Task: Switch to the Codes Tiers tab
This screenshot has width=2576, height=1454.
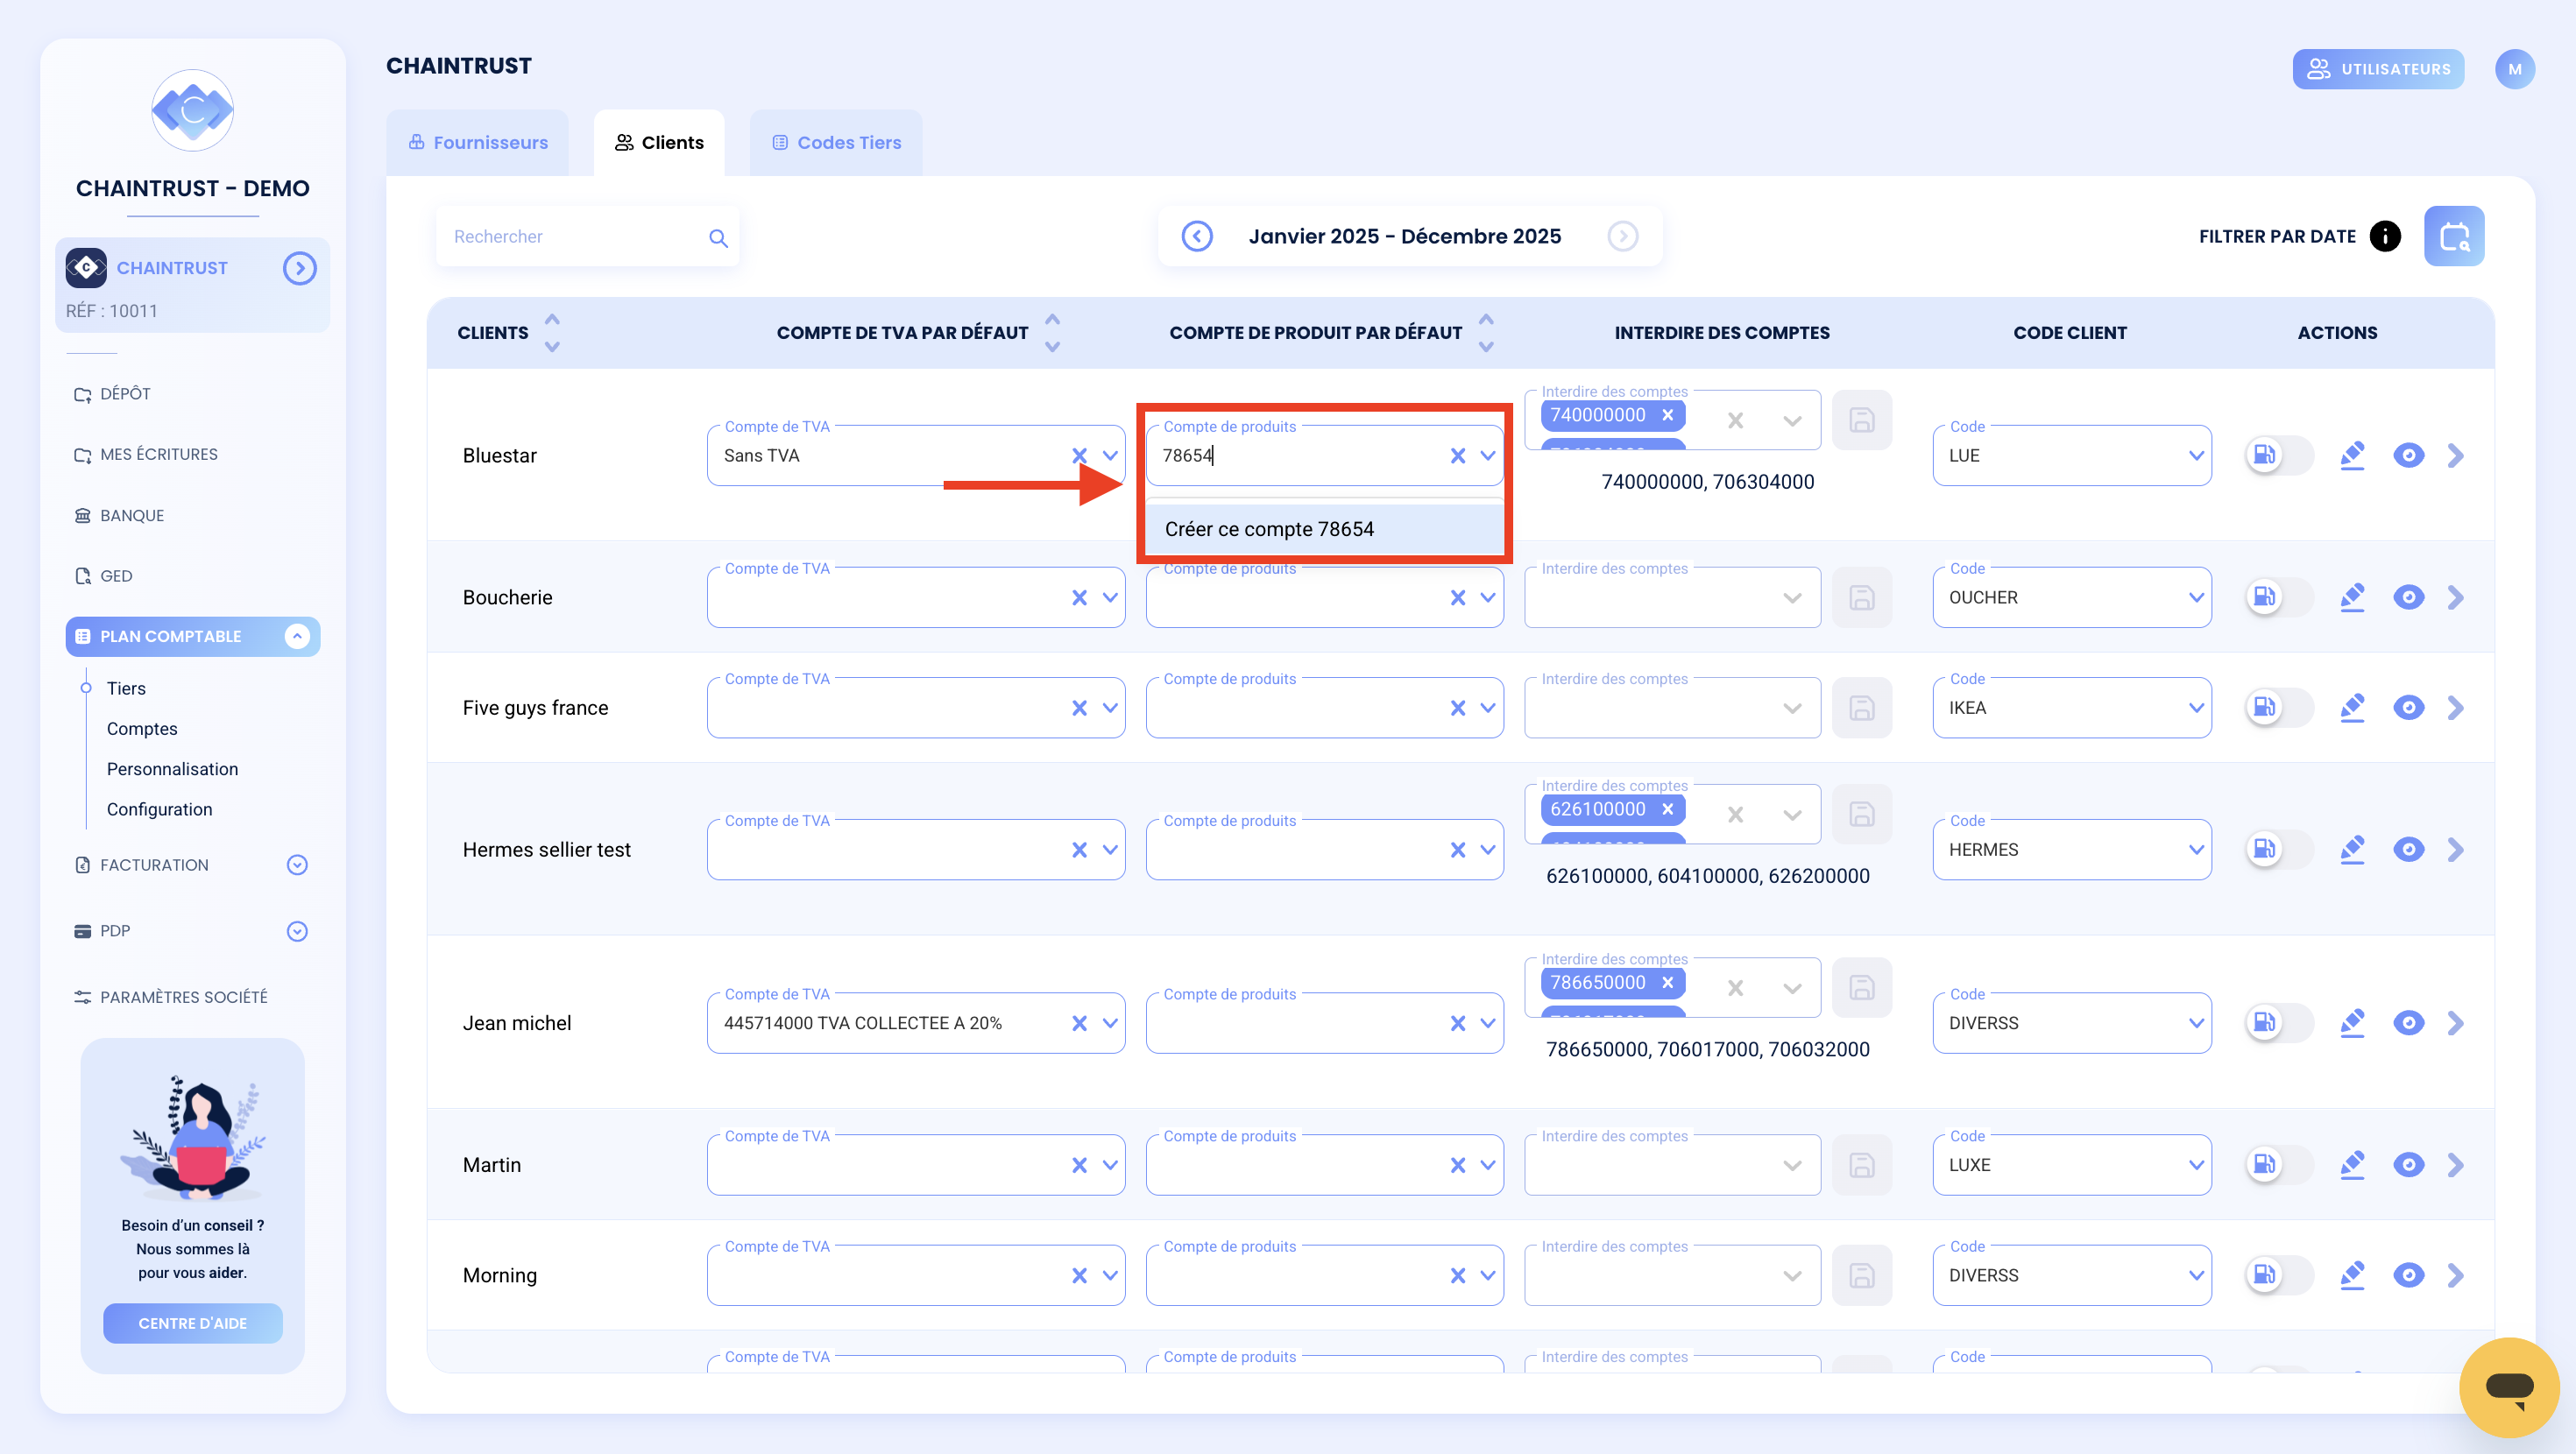Action: coord(835,142)
